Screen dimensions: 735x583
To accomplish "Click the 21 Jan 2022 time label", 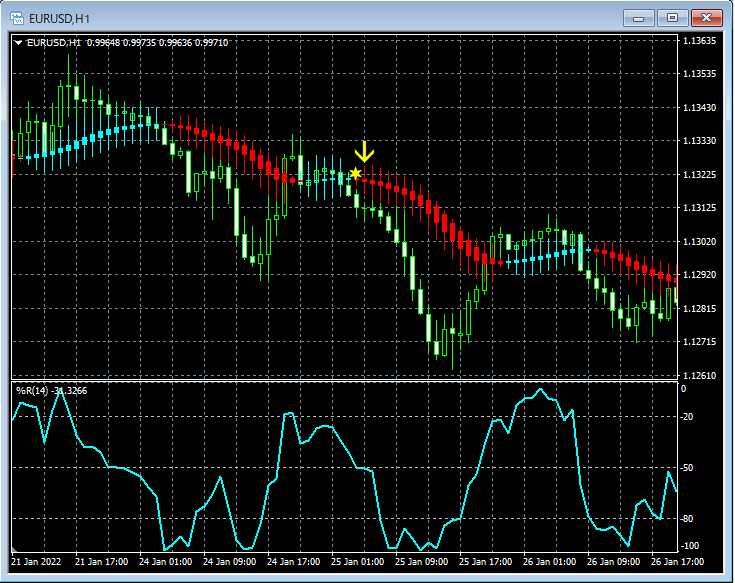I will (x=36, y=561).
